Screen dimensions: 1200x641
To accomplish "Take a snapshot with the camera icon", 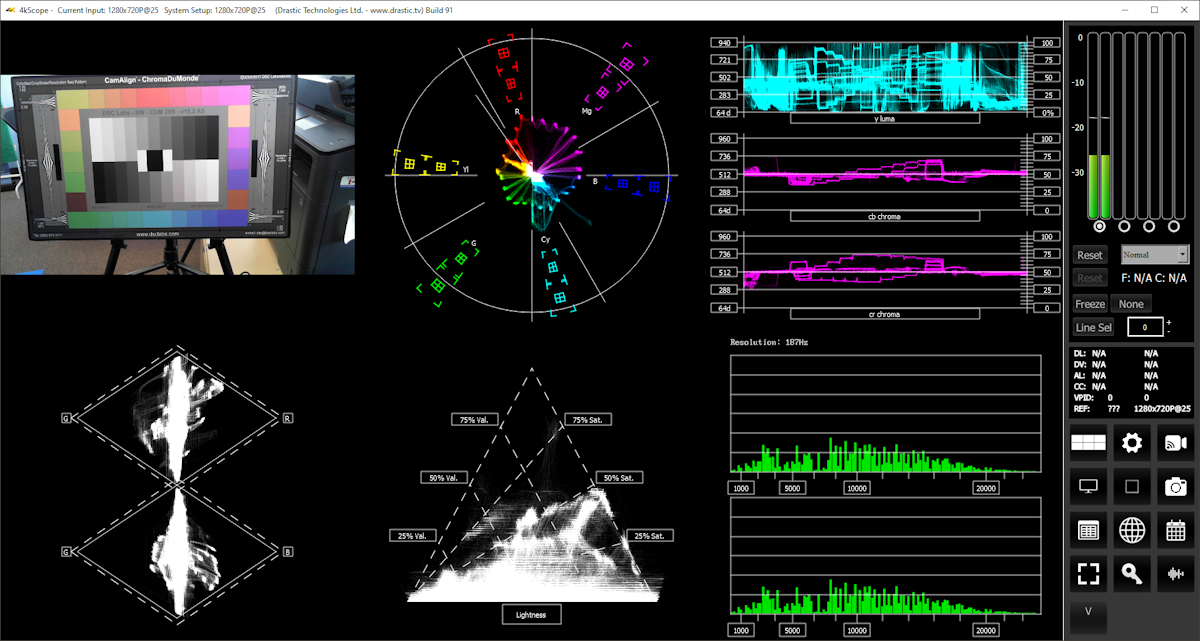I will (x=1175, y=487).
